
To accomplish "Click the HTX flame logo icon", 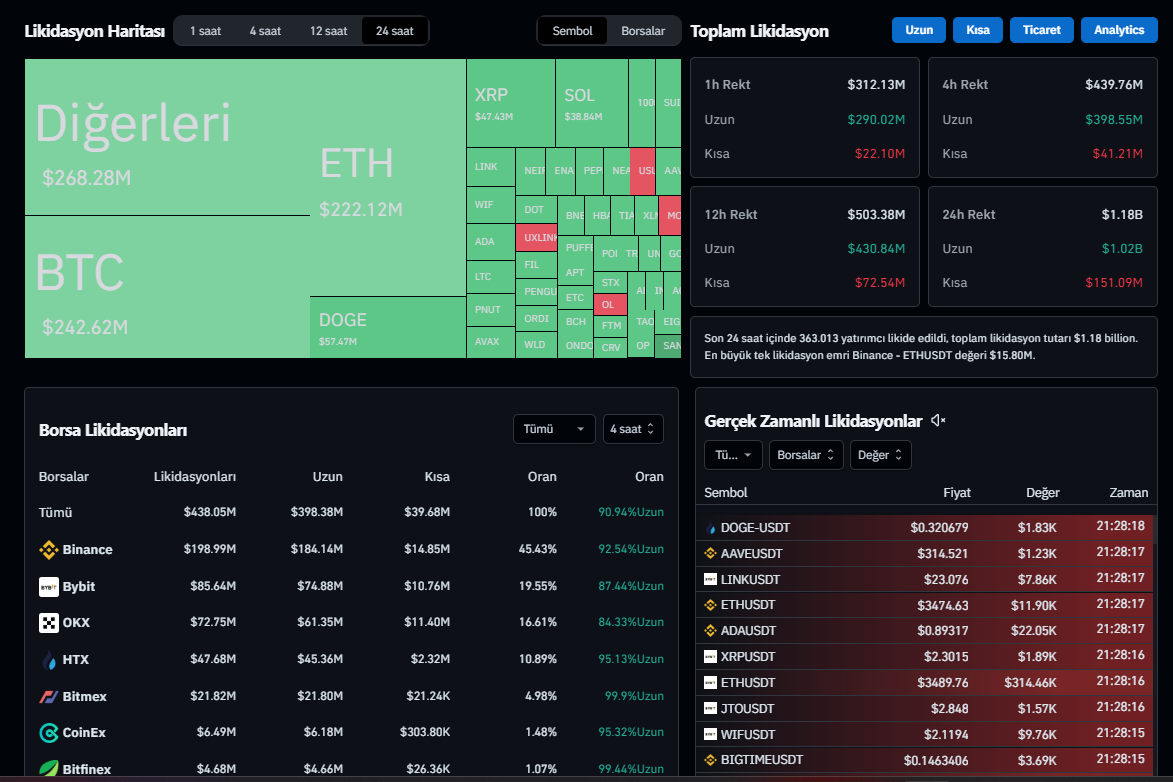I will [48, 660].
